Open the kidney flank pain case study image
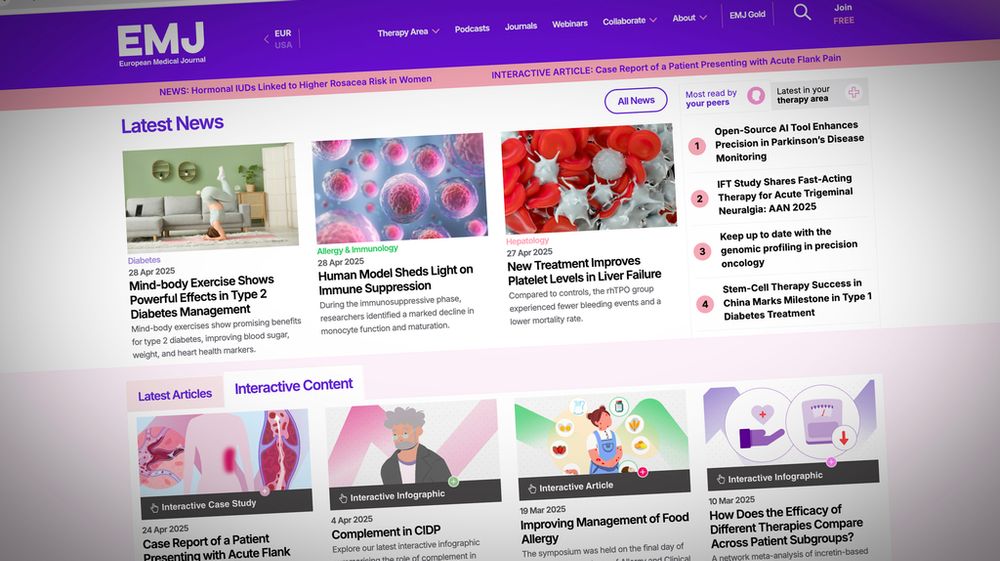 coord(224,453)
